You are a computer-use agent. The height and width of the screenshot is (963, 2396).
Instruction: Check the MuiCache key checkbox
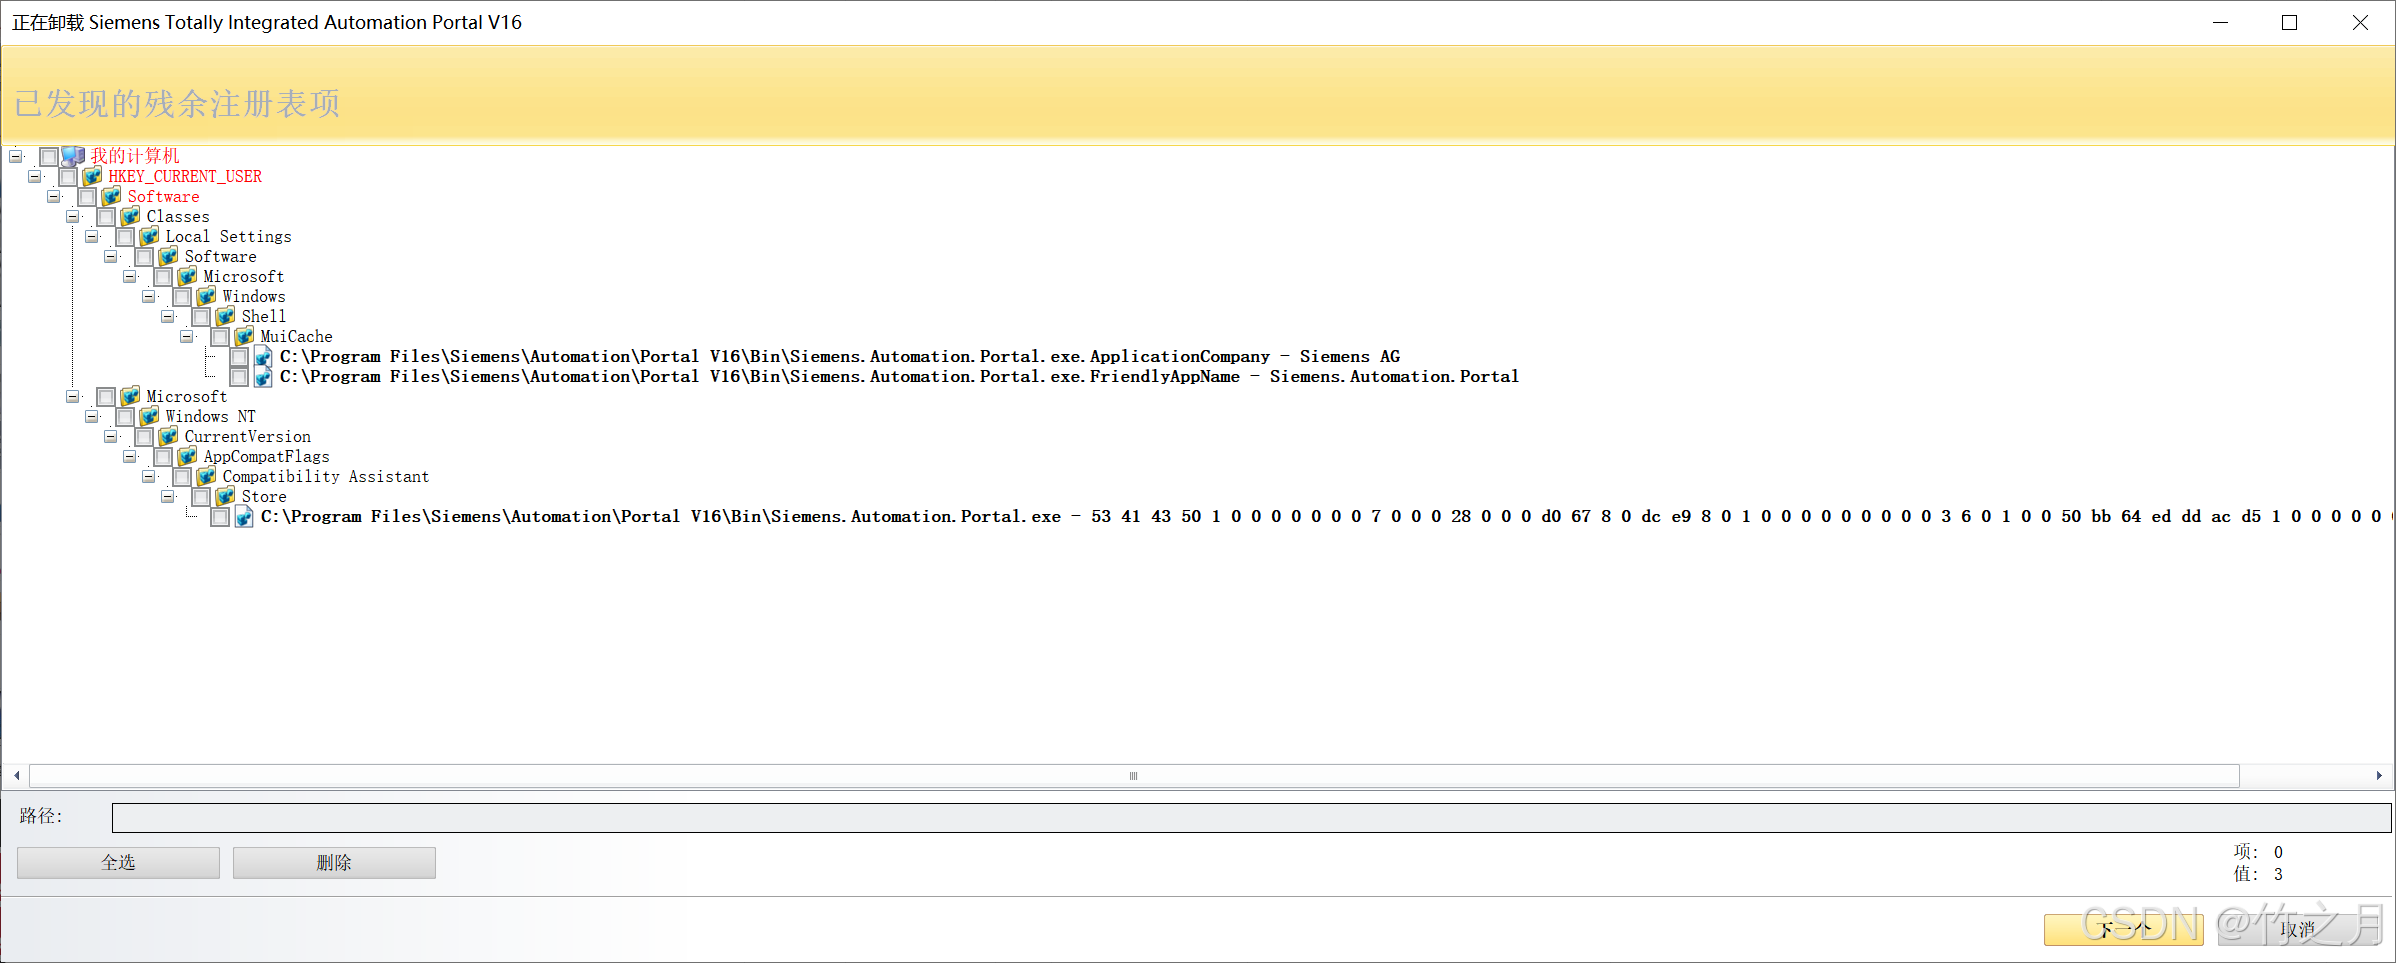(x=220, y=337)
